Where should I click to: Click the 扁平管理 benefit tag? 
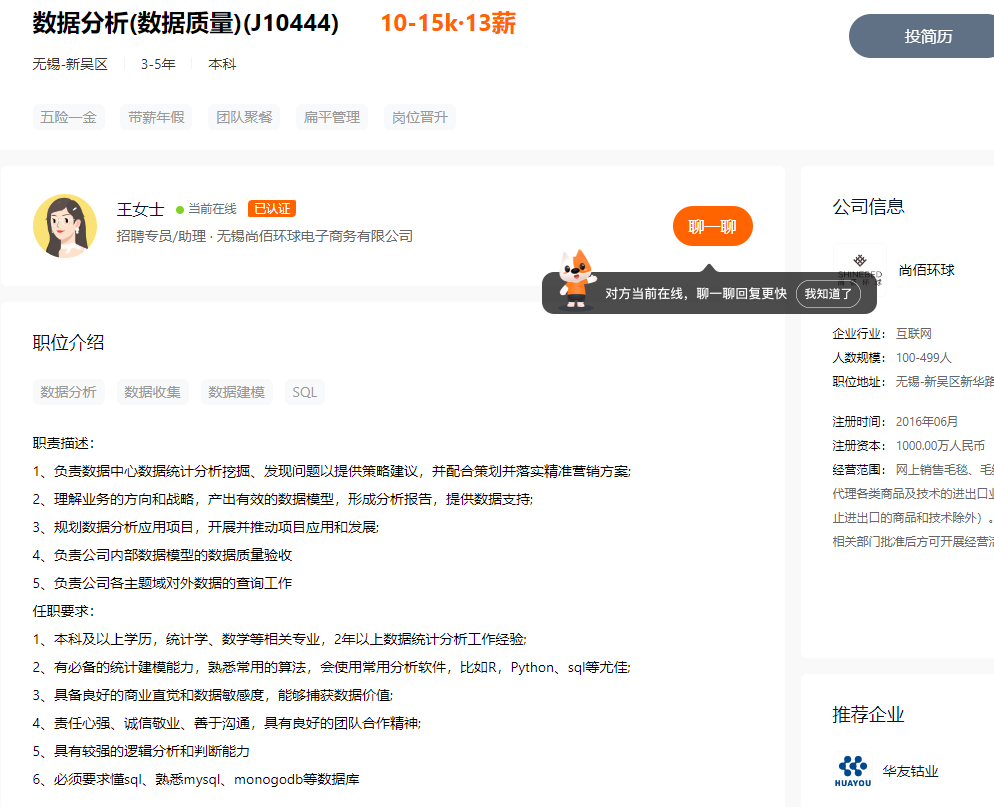[332, 117]
